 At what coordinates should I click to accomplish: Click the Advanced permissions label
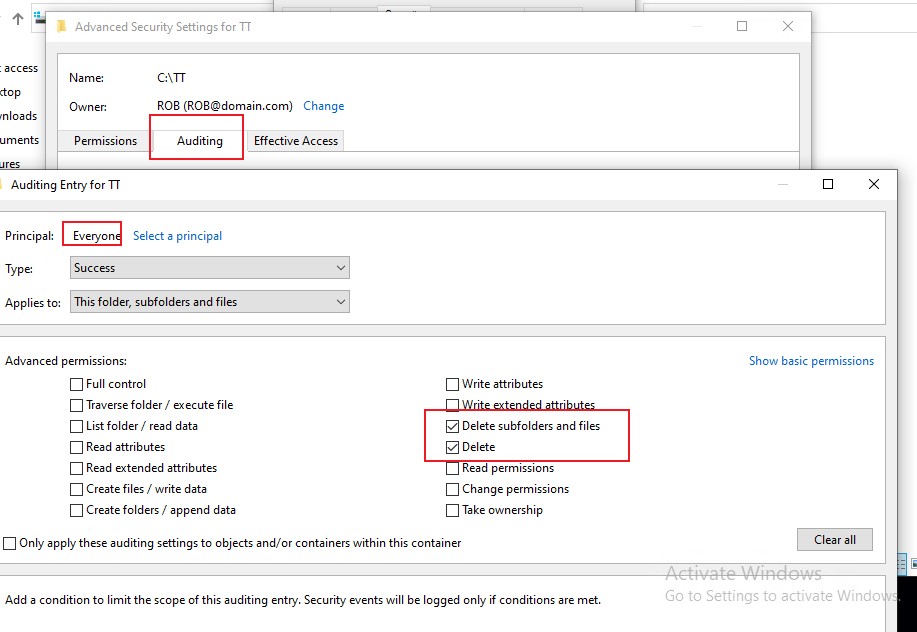pos(66,361)
